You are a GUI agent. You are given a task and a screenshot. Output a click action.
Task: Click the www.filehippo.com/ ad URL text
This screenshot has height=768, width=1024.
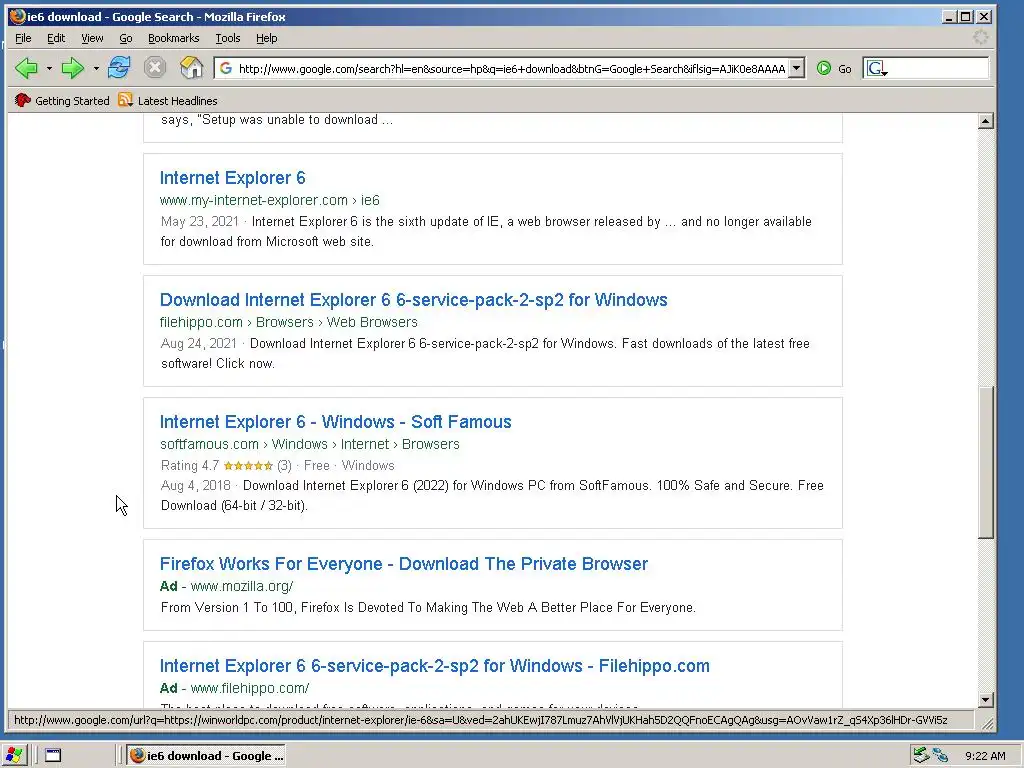249,688
